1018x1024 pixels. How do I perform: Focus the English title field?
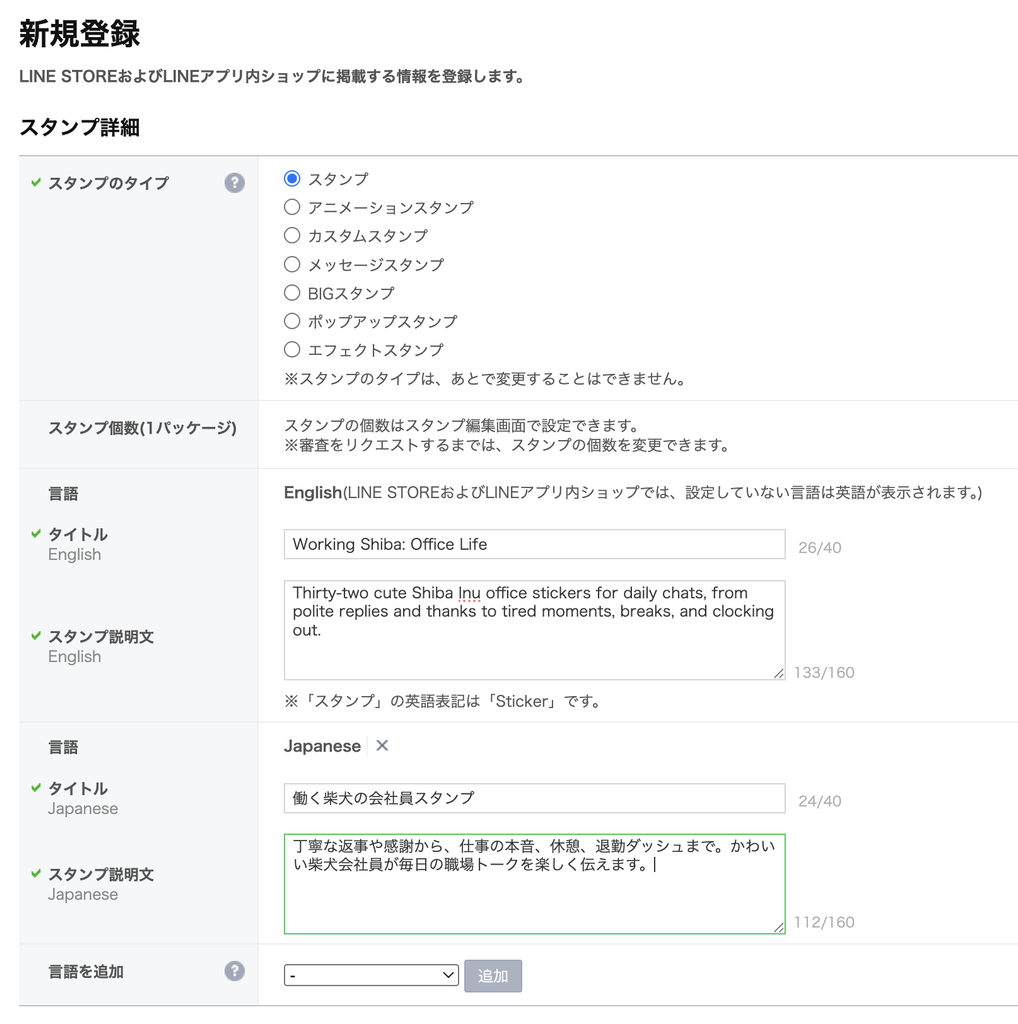point(534,544)
